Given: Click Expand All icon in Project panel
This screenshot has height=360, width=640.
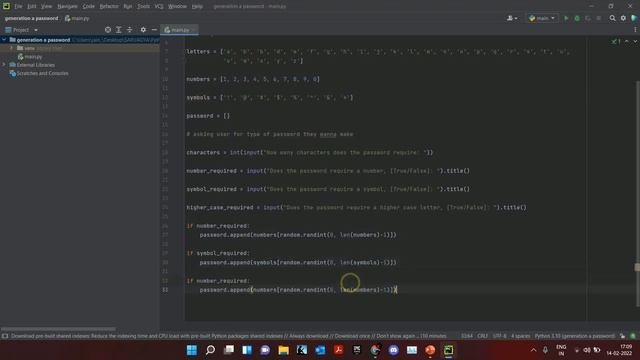Looking at the screenshot, I should click(119, 30).
